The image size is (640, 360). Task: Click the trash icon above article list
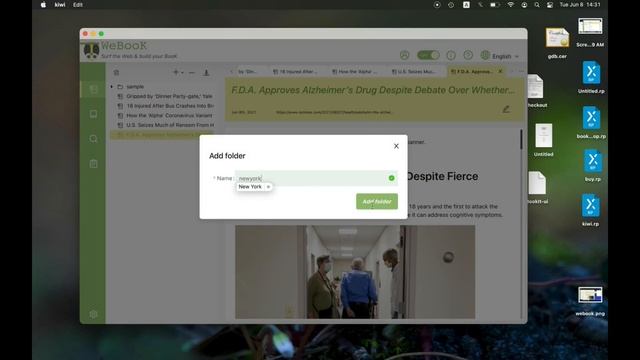coord(116,72)
